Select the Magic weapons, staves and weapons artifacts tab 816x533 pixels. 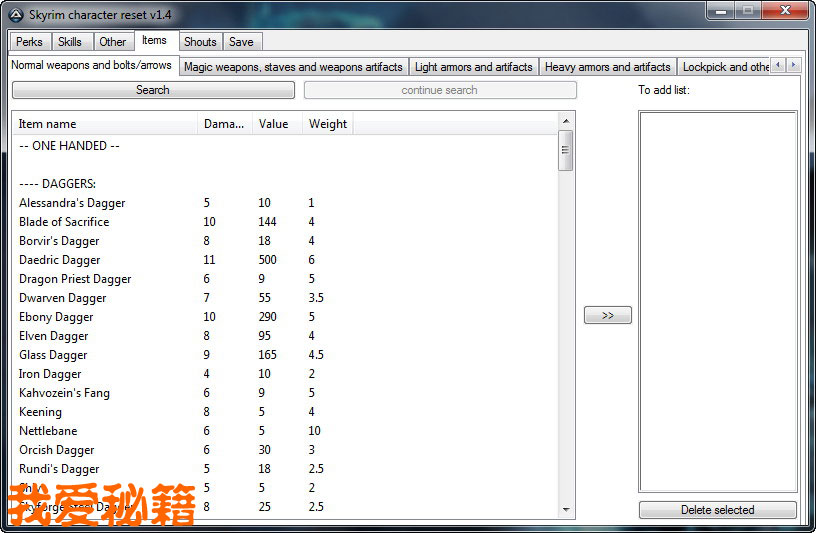tap(293, 67)
